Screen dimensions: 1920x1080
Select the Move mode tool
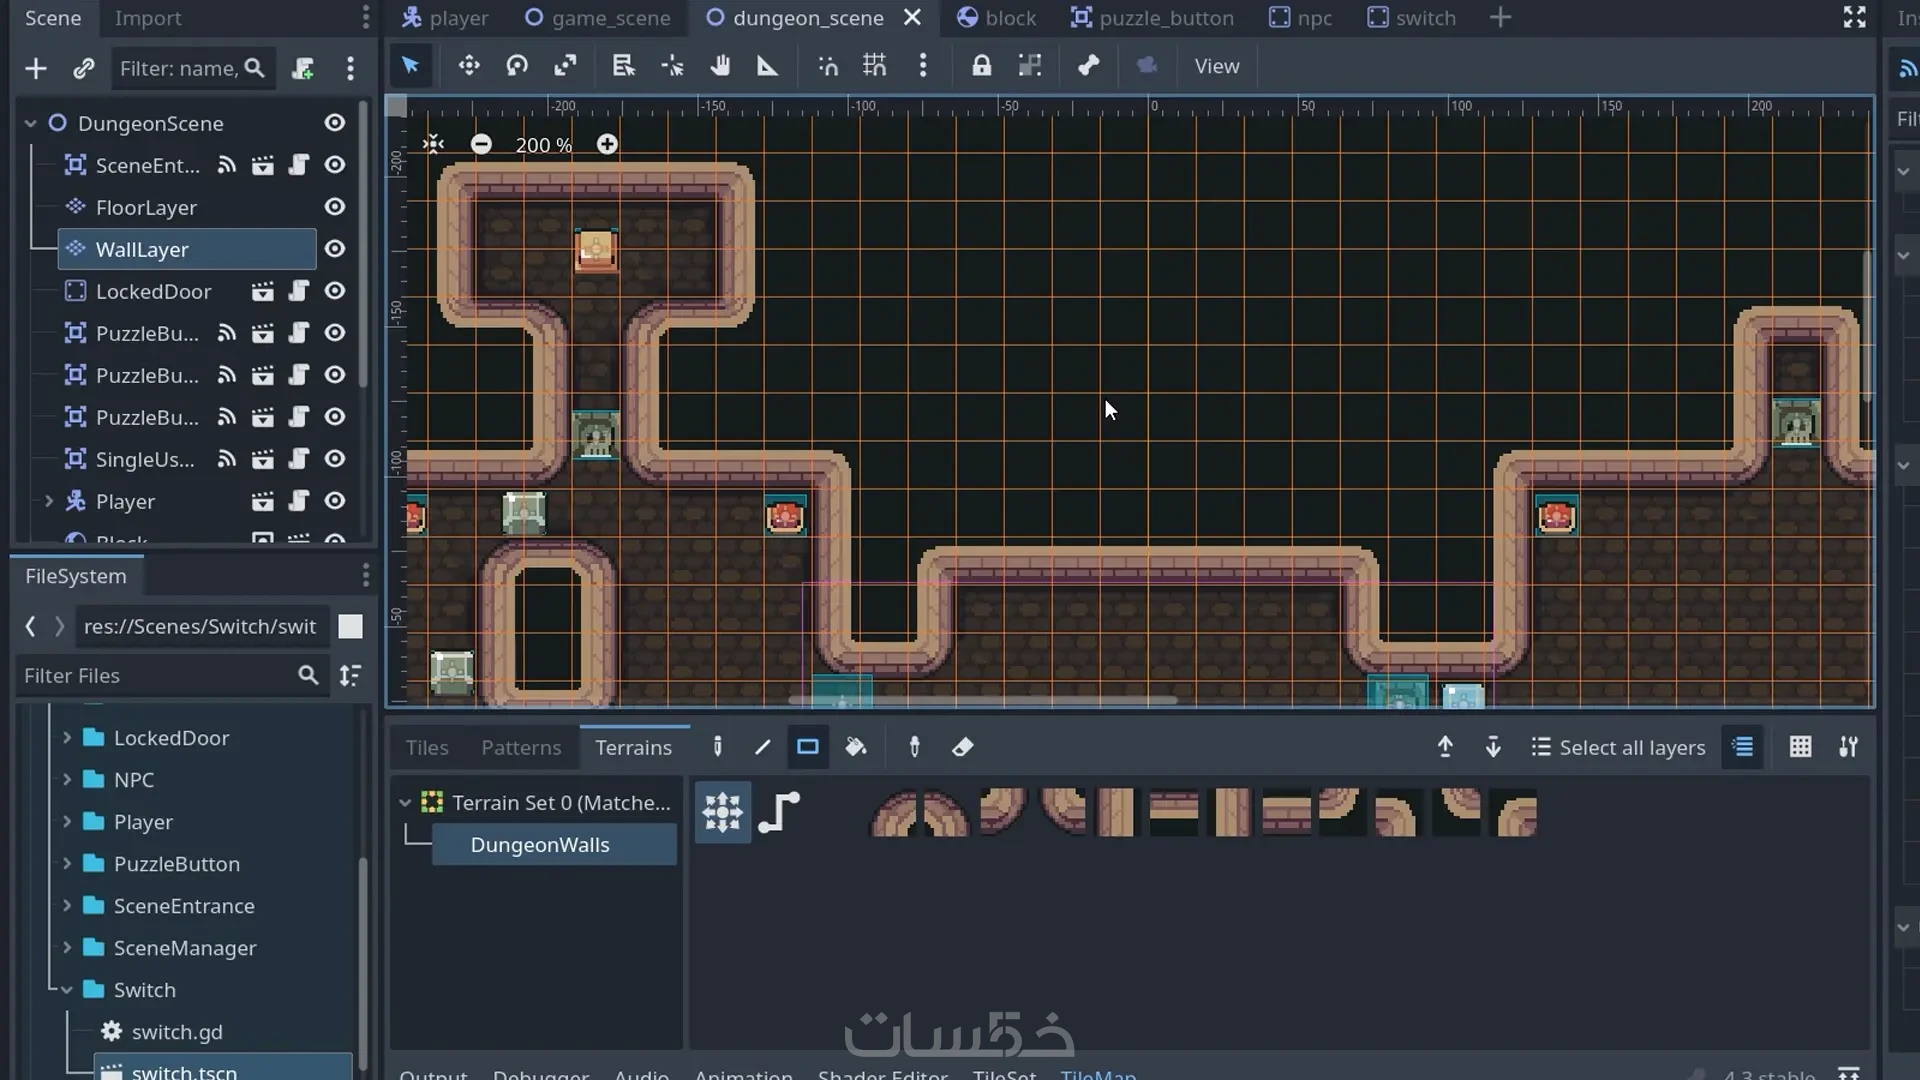pyautogui.click(x=468, y=66)
